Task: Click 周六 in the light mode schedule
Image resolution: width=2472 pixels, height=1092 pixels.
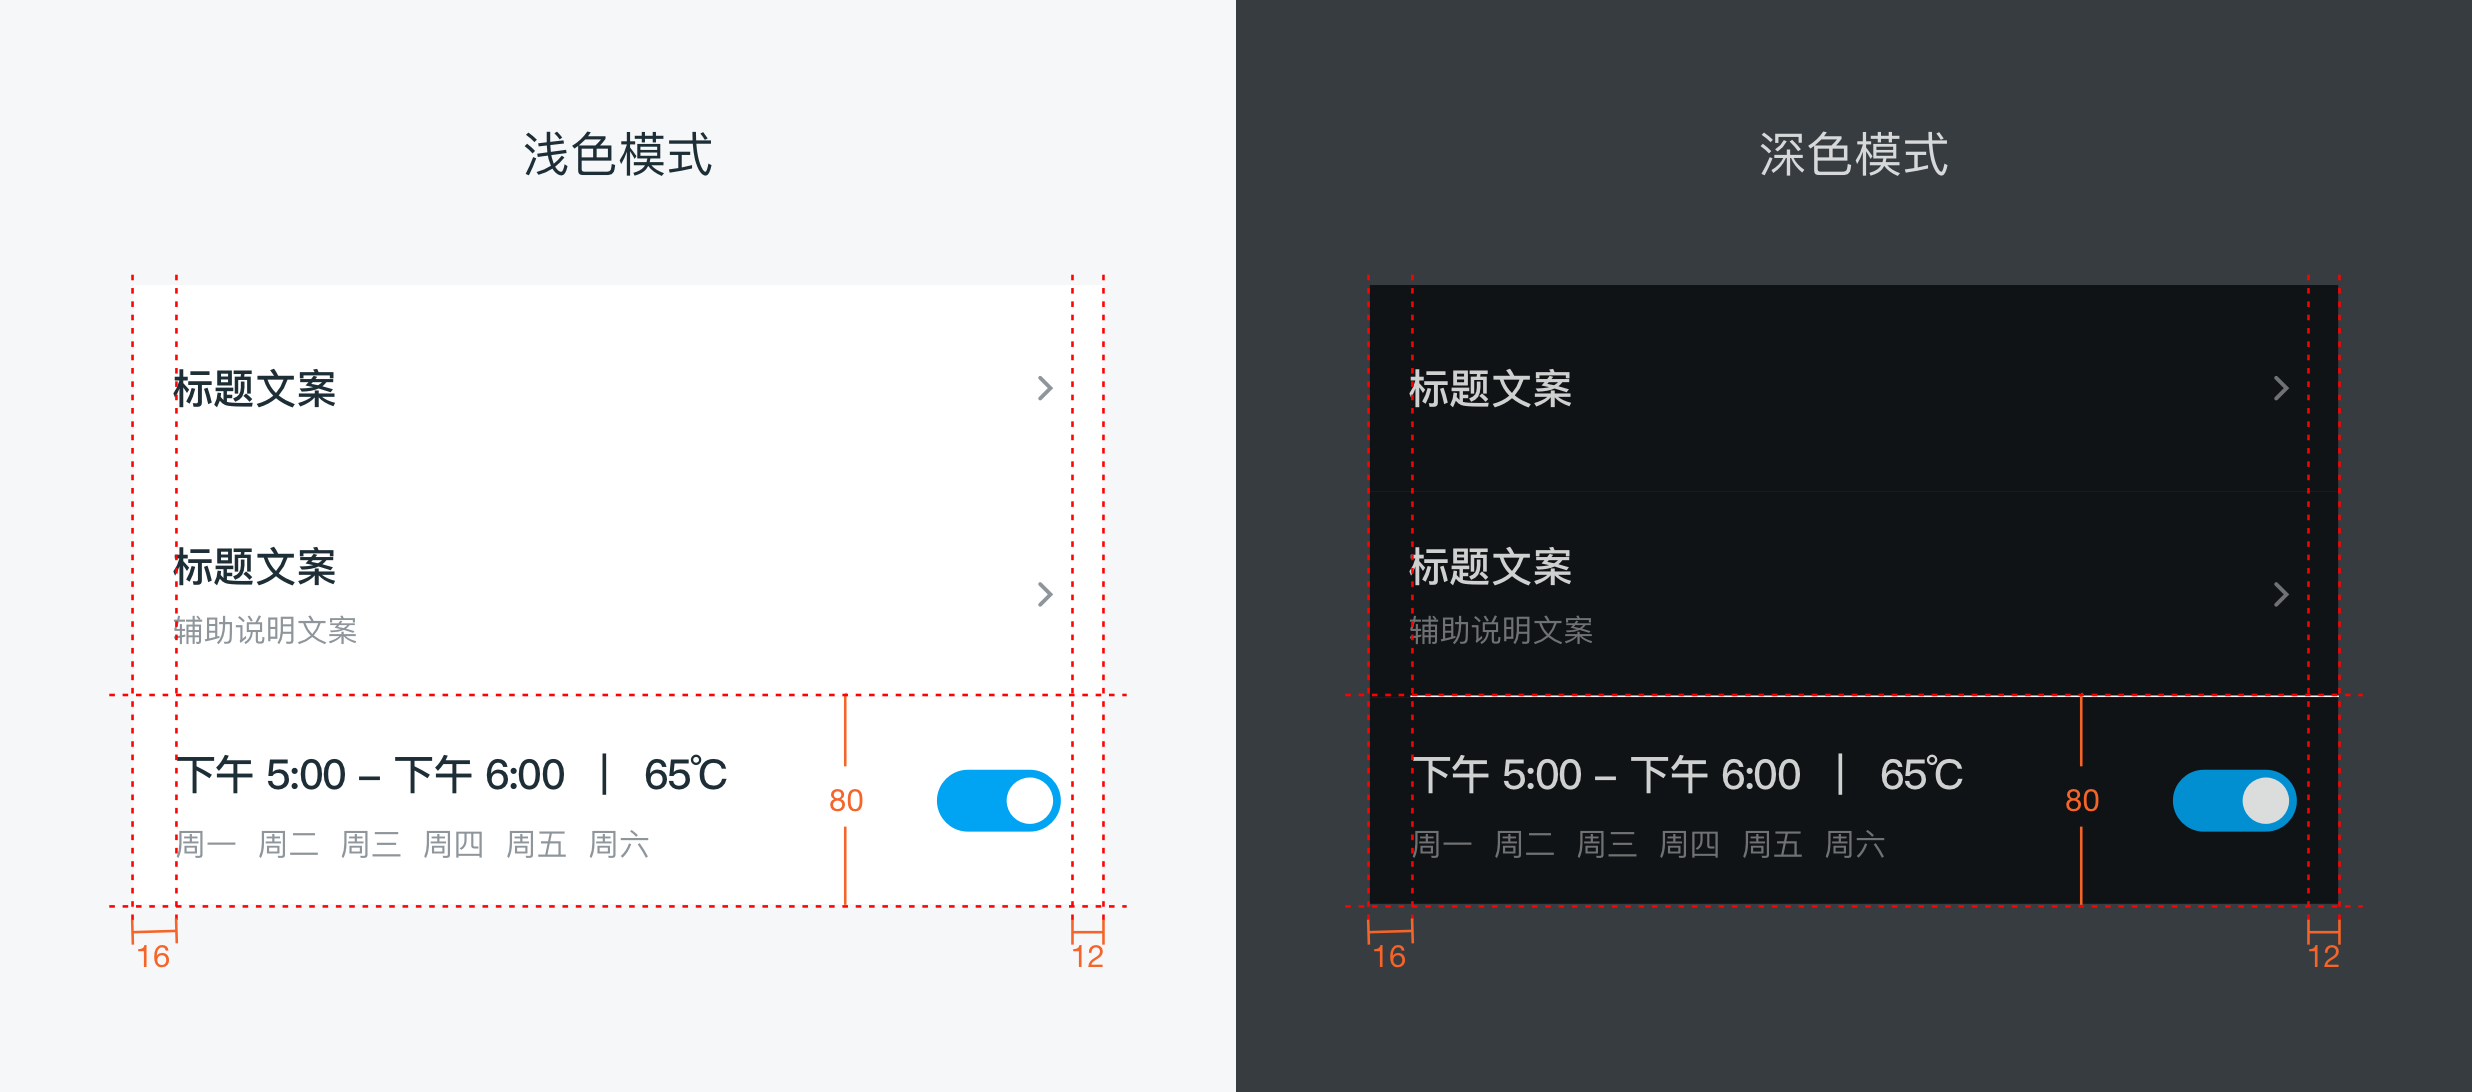Action: [x=619, y=845]
